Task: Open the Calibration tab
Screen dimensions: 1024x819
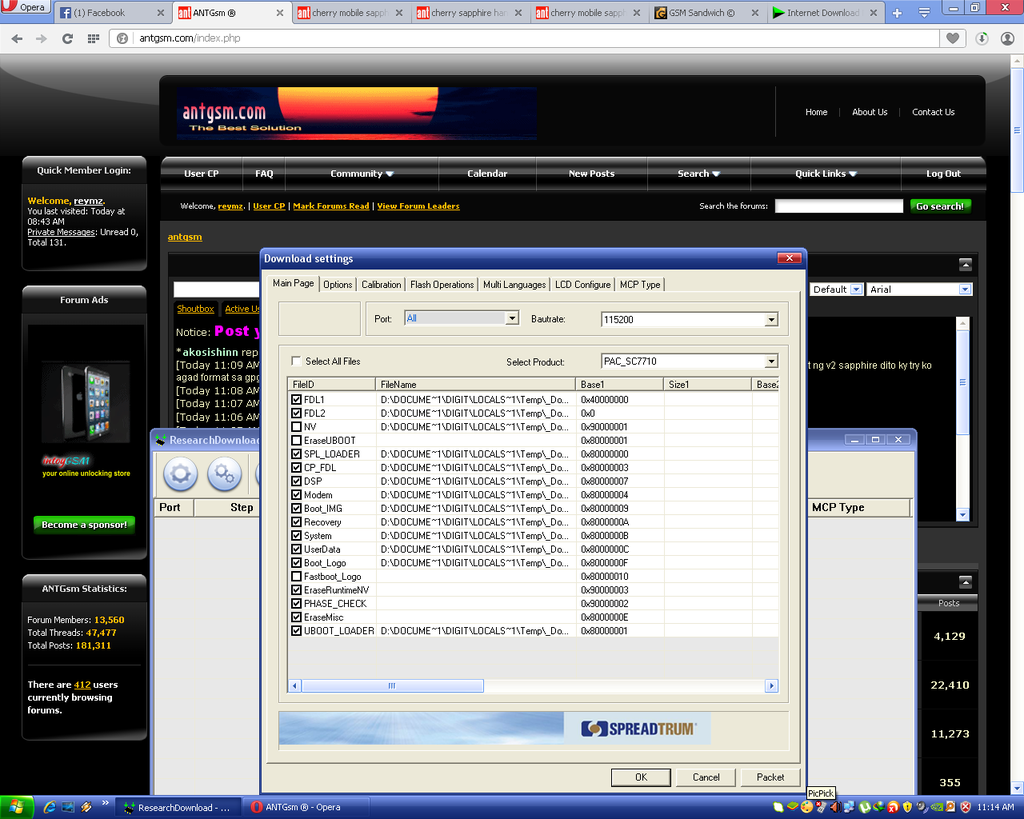Action: [x=381, y=285]
